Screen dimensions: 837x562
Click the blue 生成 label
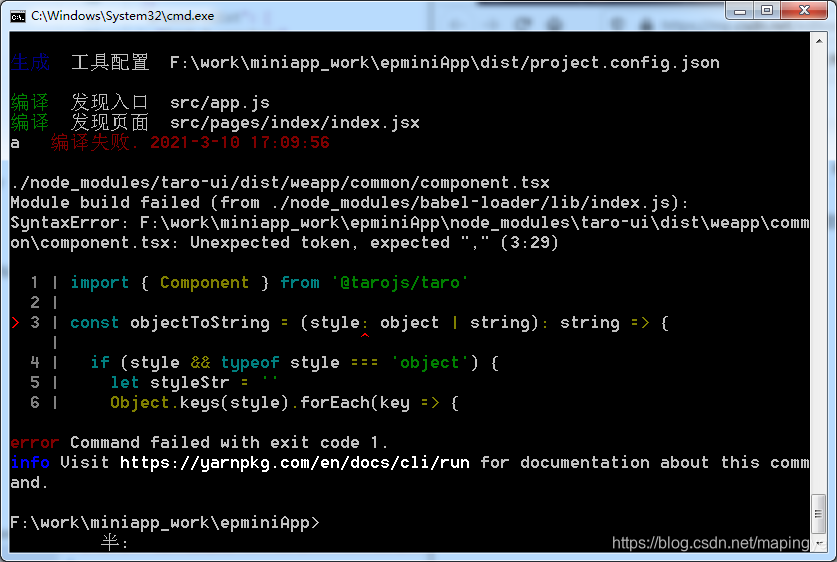(x=30, y=62)
